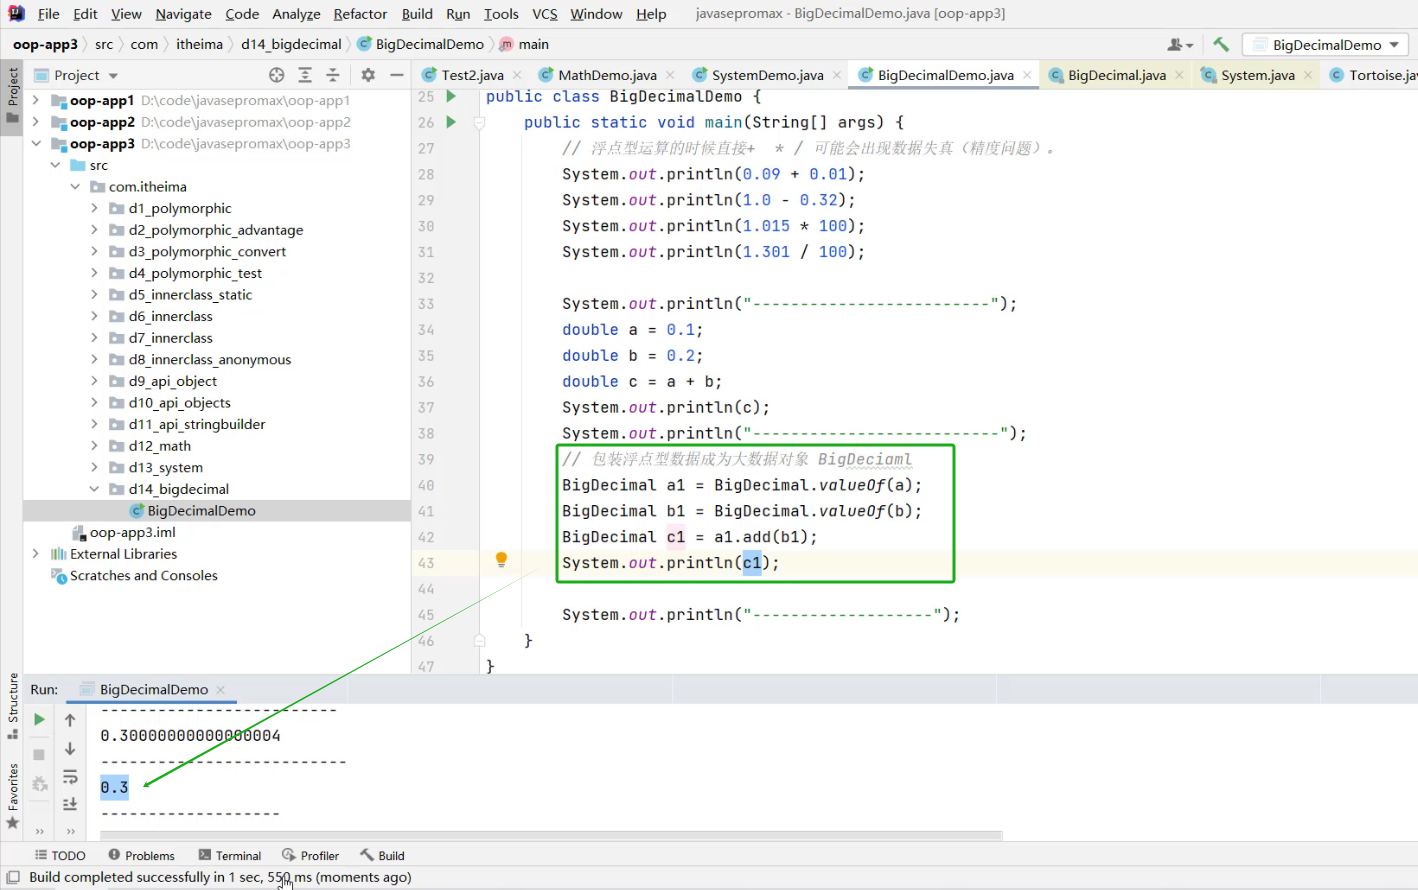
Task: Click the tool windows toggle in status bar
Action: pos(13,877)
